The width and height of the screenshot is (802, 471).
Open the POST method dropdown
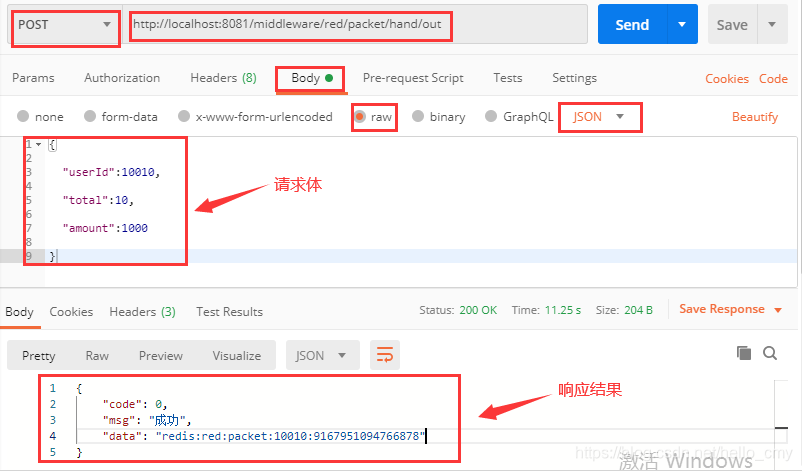click(x=64, y=25)
